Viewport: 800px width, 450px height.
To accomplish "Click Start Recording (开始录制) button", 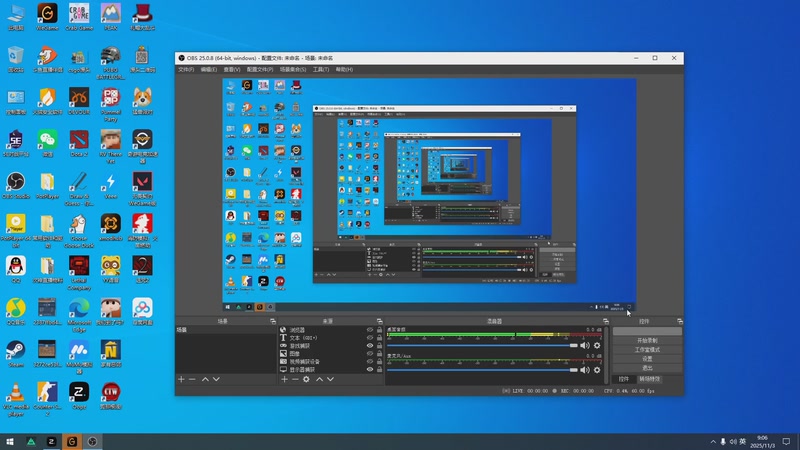I will point(647,340).
